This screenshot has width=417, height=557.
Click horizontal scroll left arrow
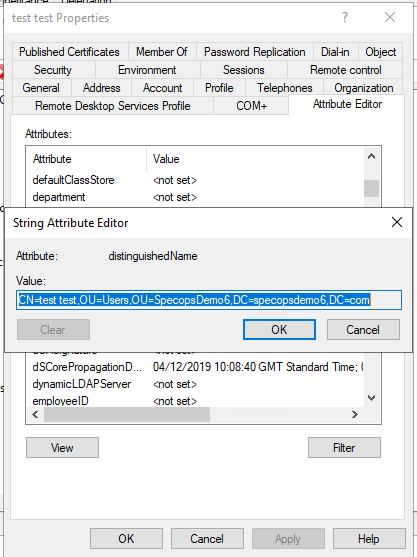[35, 414]
